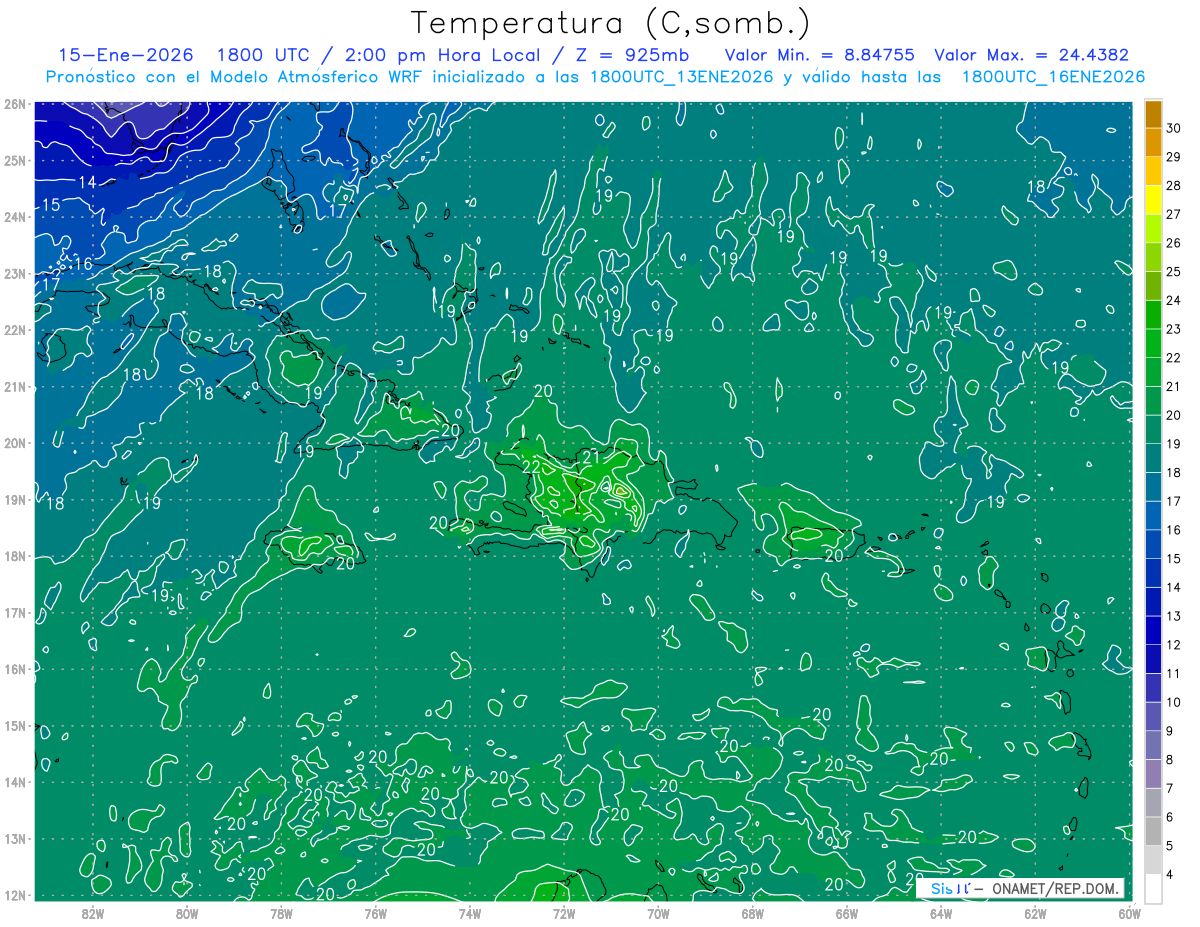
Task: Click the latitude axis label "15N"
Action: (x=14, y=726)
